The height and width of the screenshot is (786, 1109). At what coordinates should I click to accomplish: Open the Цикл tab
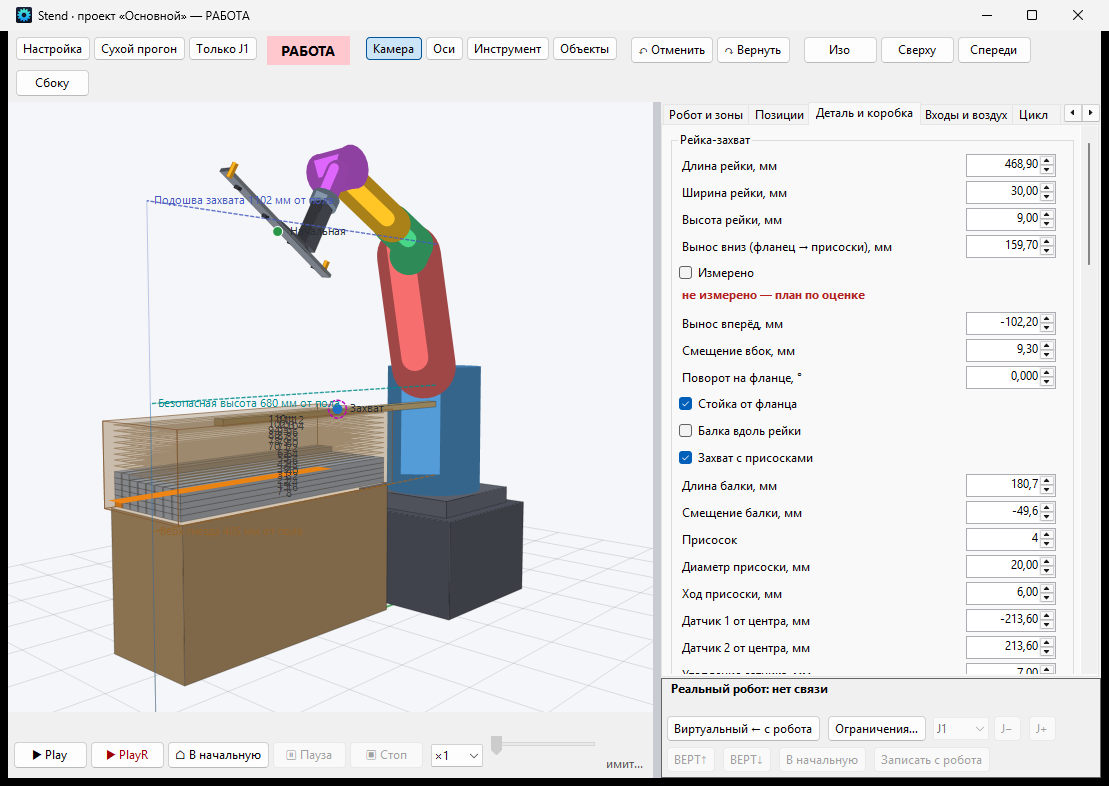point(1033,115)
